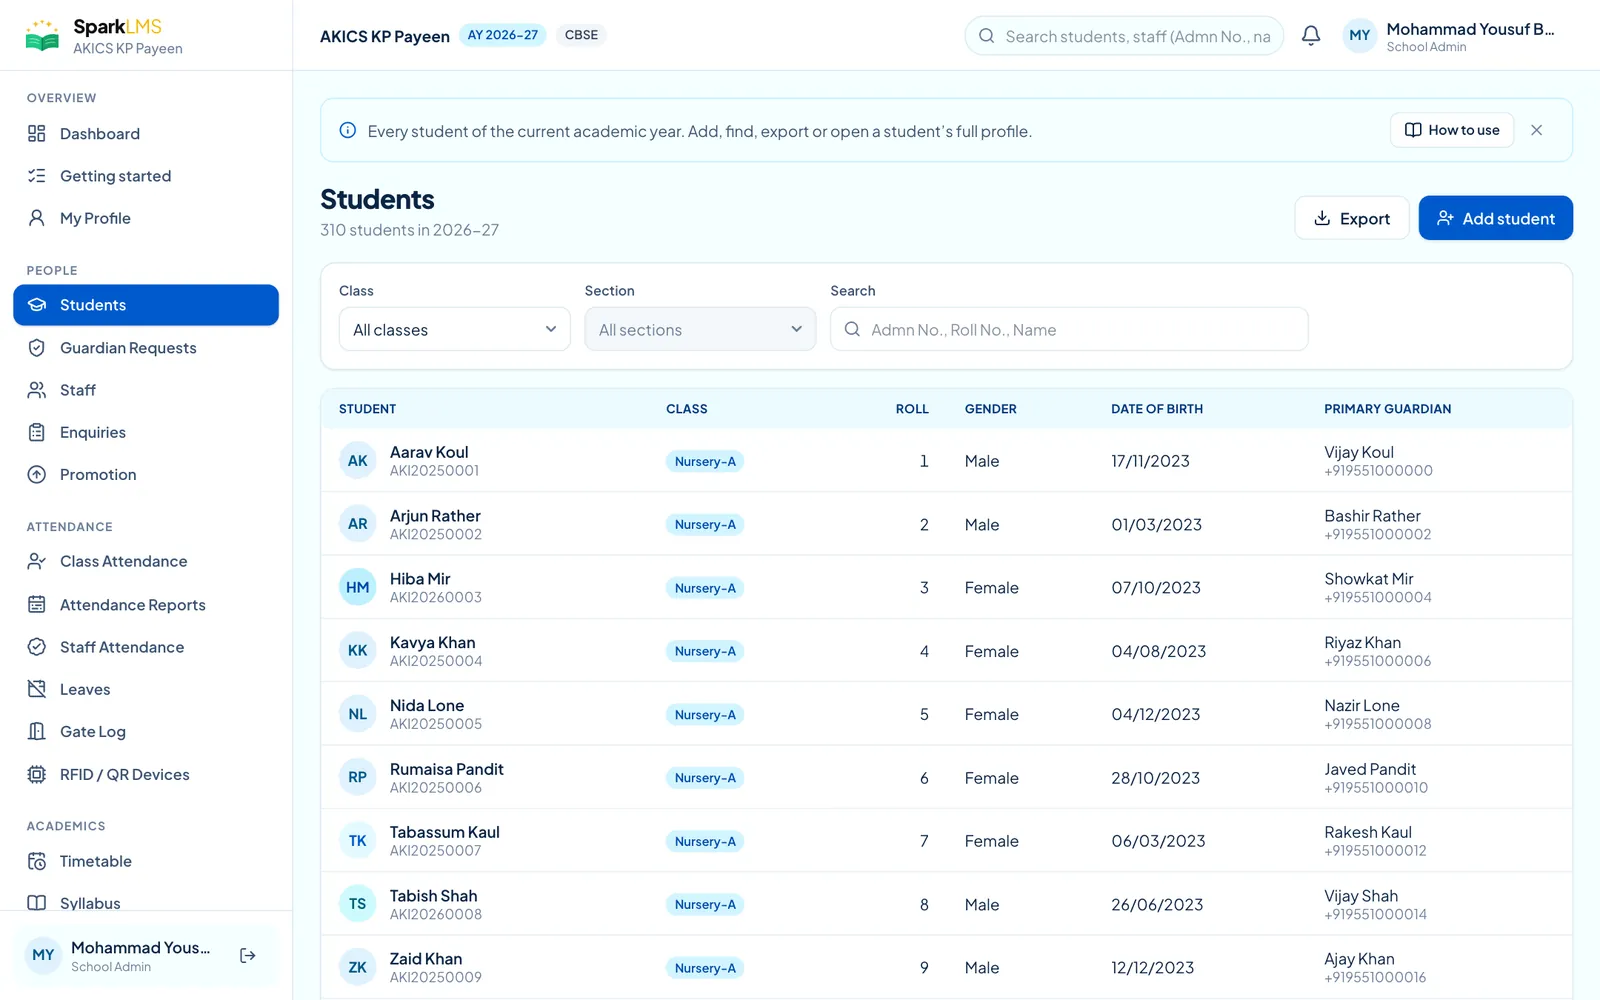Click the AY 2026-27 badge
1600x1000 pixels.
(x=503, y=35)
